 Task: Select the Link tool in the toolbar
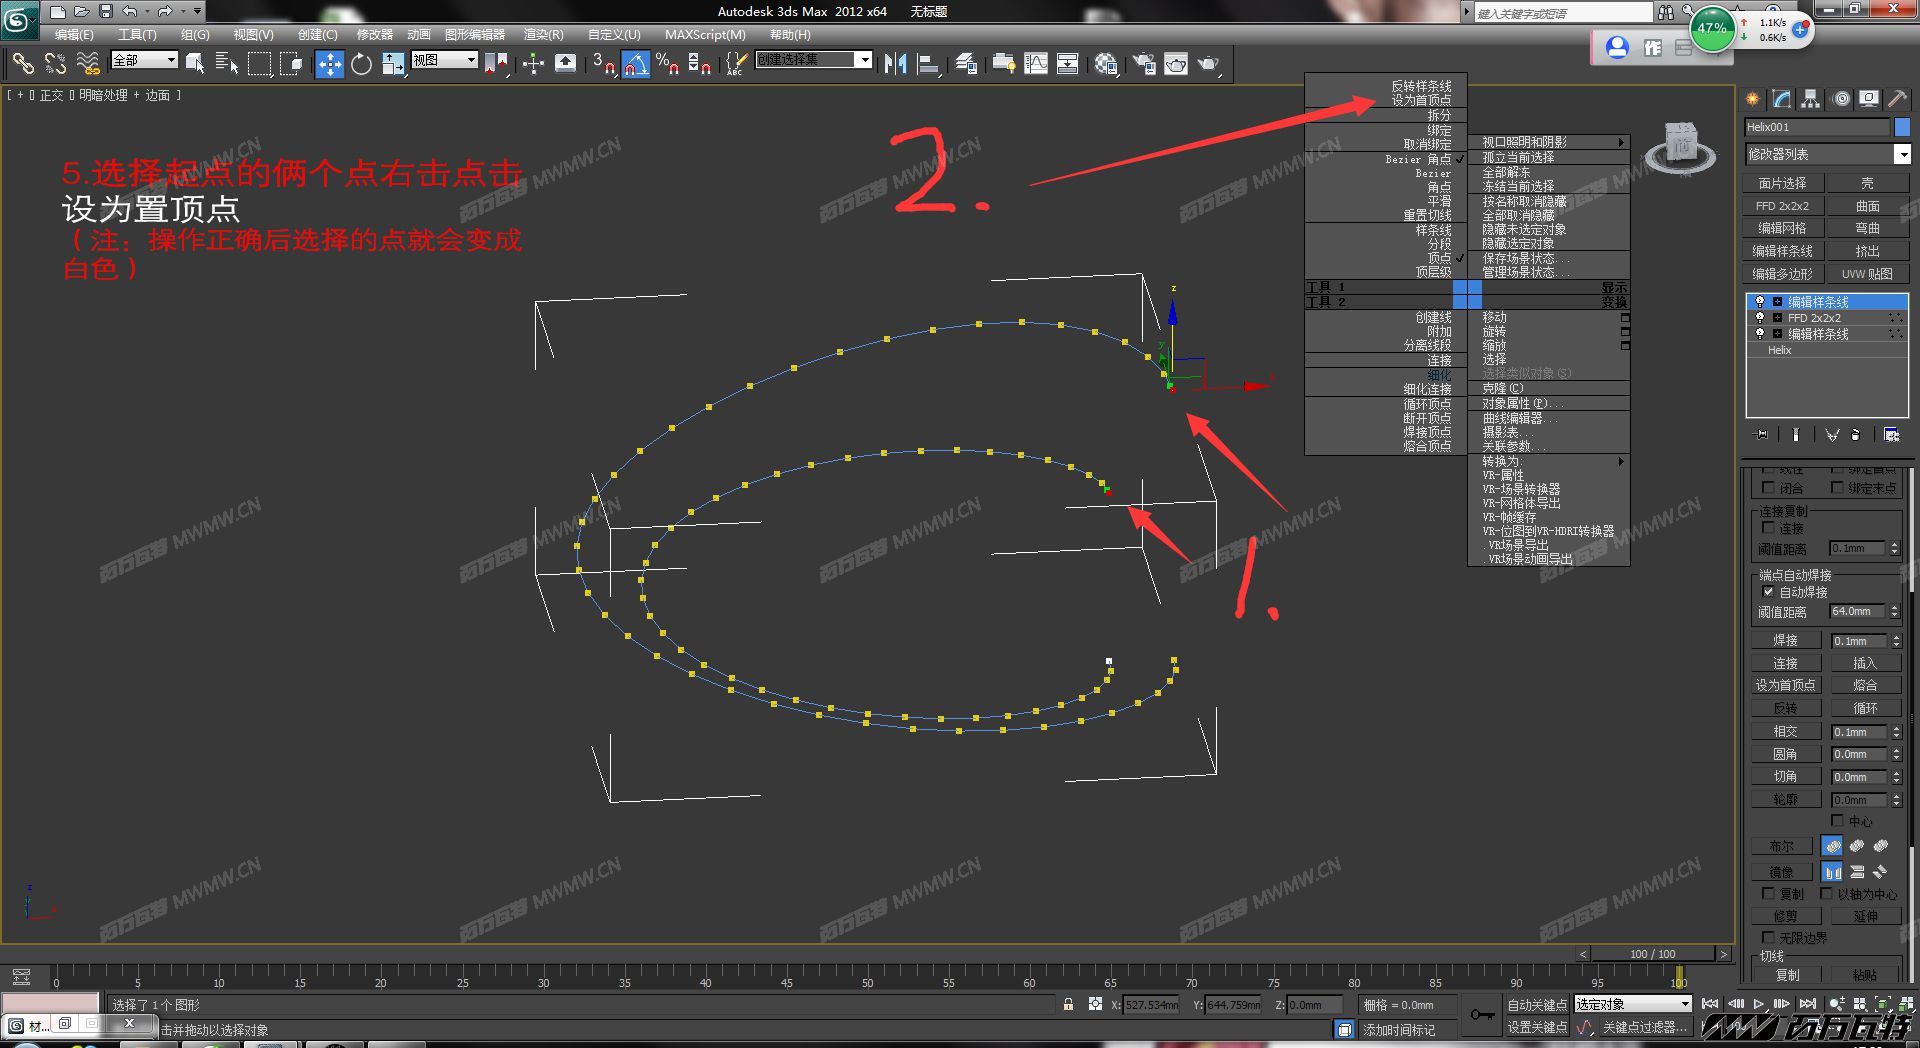point(23,64)
